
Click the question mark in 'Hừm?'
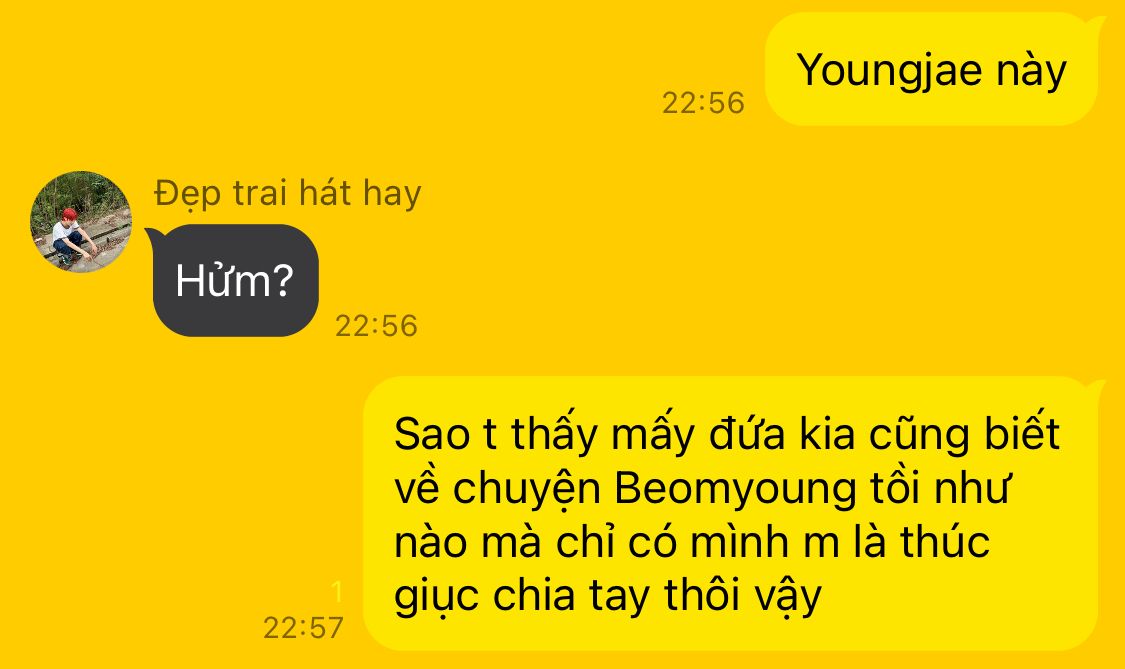coord(283,281)
